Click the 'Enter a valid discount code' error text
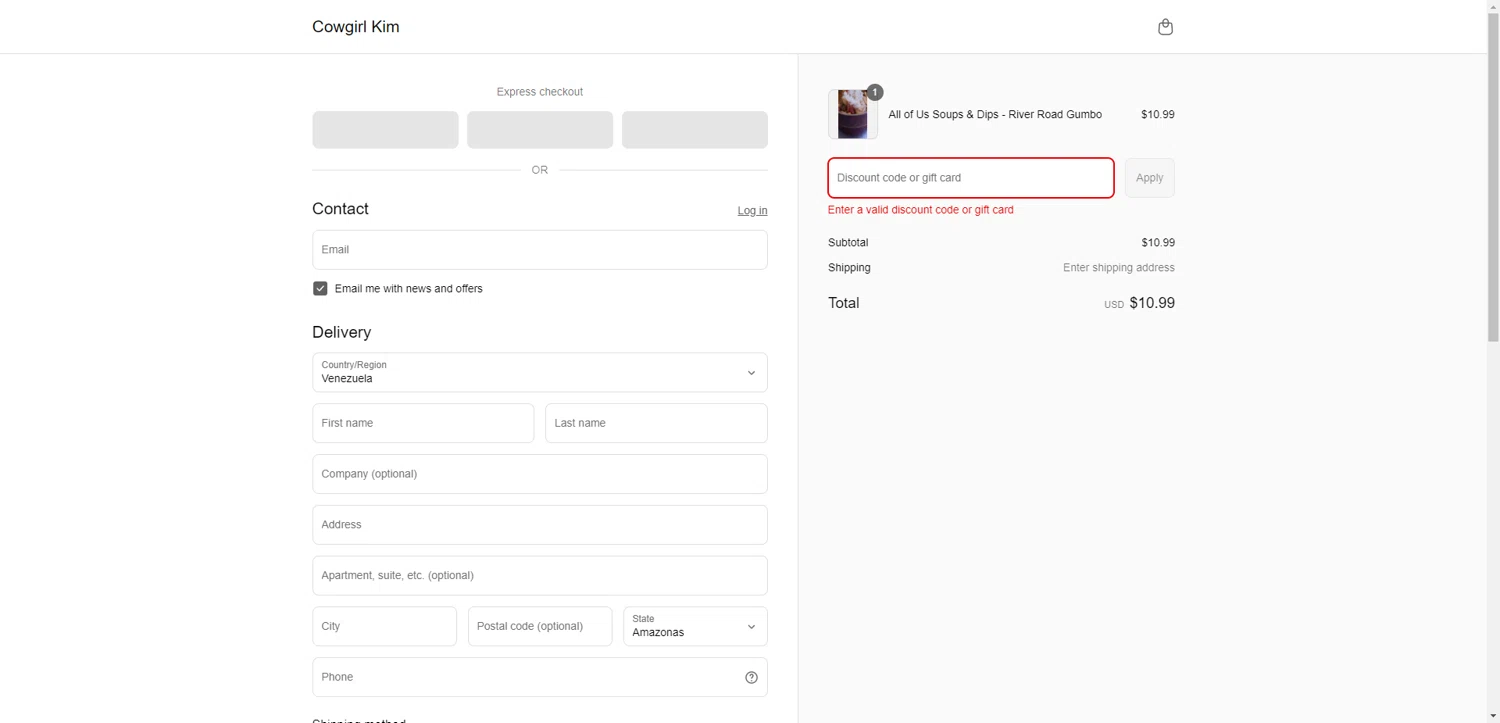This screenshot has width=1500, height=723. click(921, 210)
